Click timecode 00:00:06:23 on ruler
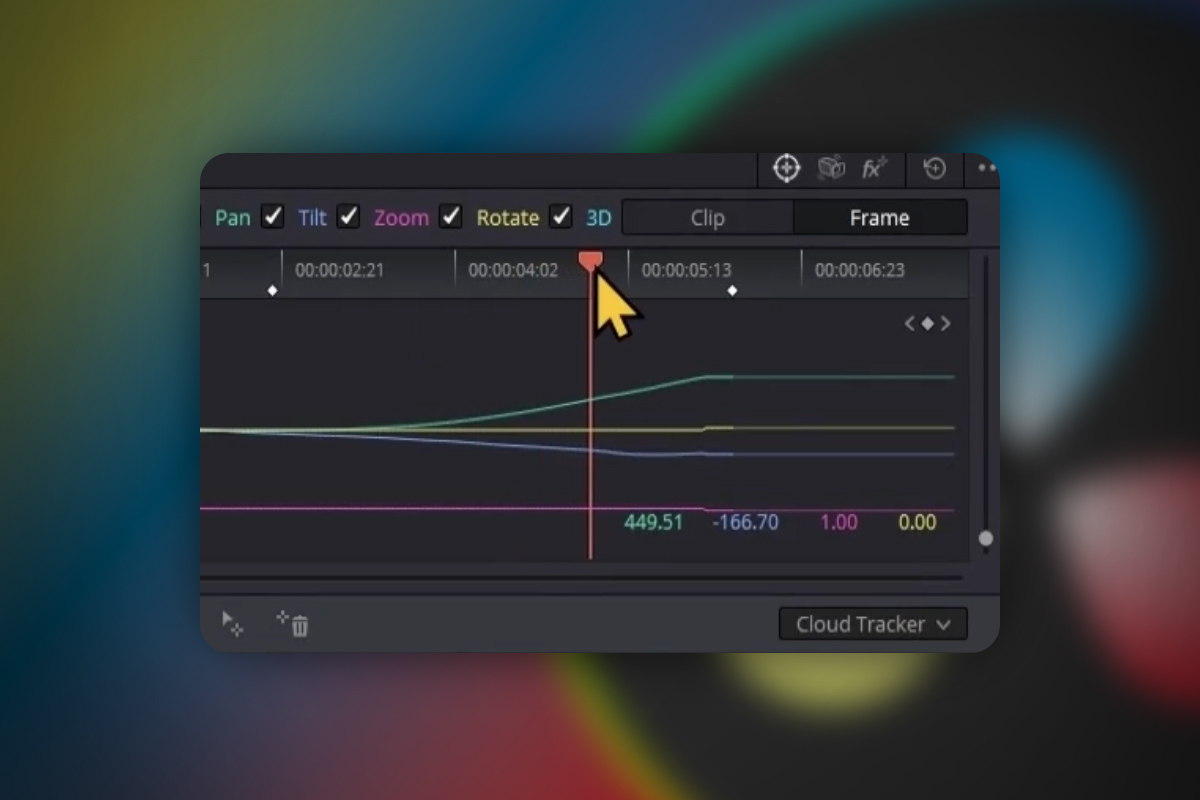Screen dimensions: 1200x800 pos(860,270)
